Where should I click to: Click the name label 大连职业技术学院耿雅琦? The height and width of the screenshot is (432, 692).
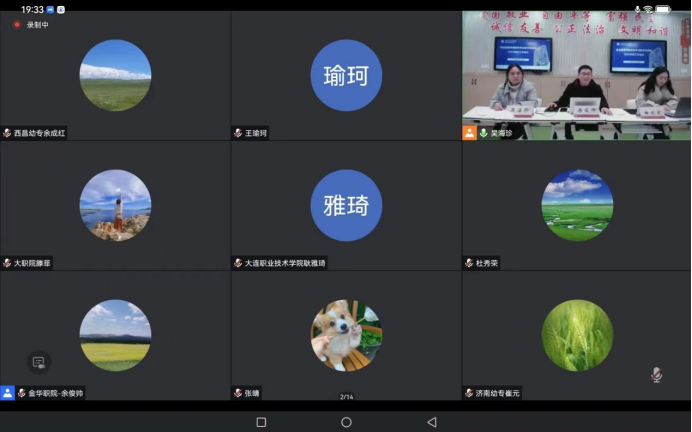[x=285, y=263]
